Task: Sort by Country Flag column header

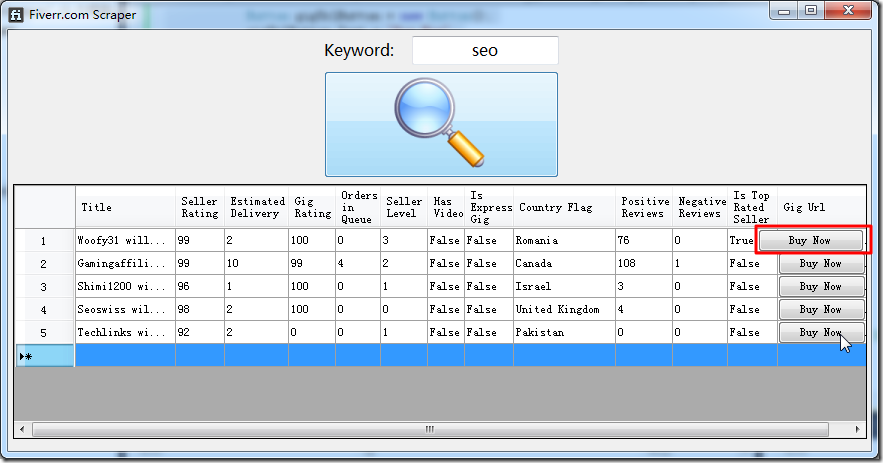Action: [564, 207]
